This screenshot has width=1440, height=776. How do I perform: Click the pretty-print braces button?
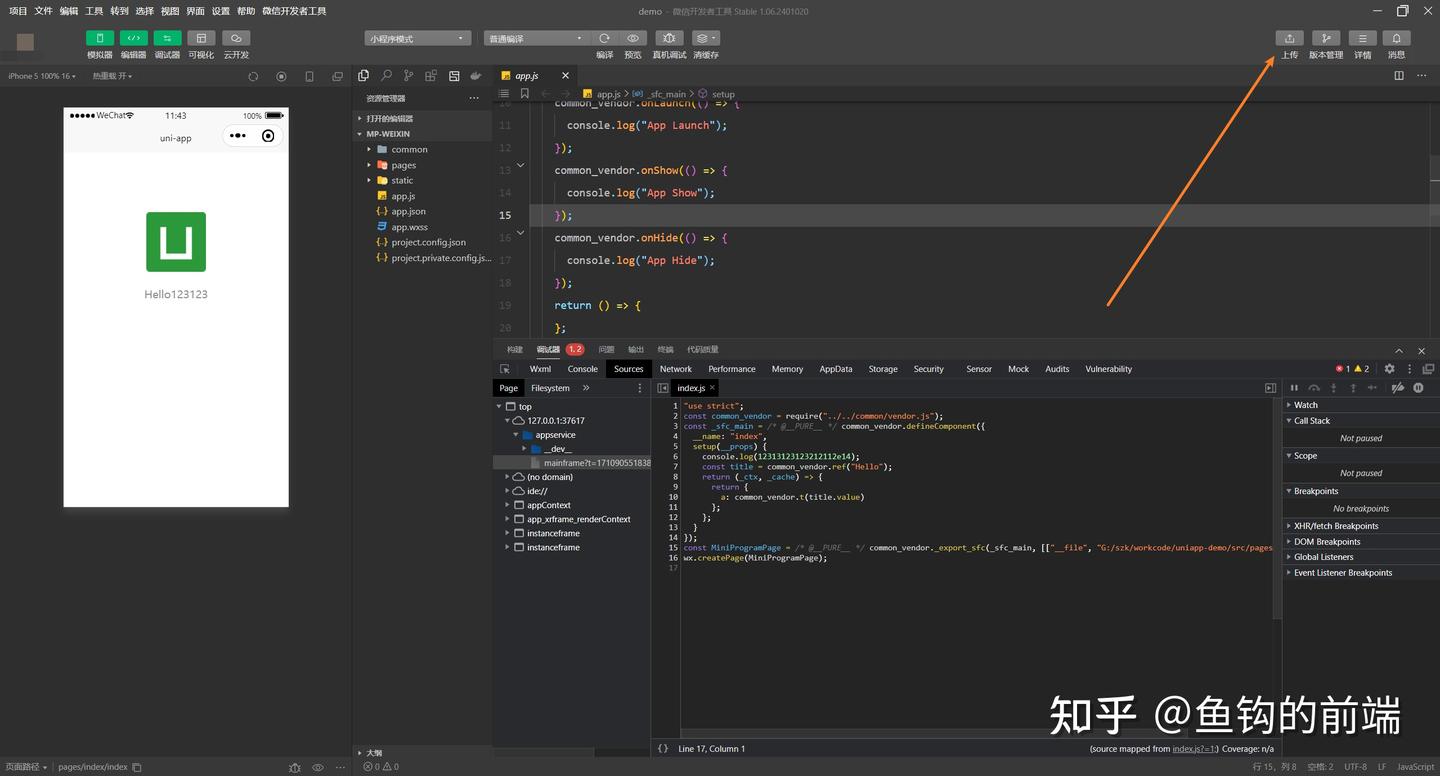662,748
